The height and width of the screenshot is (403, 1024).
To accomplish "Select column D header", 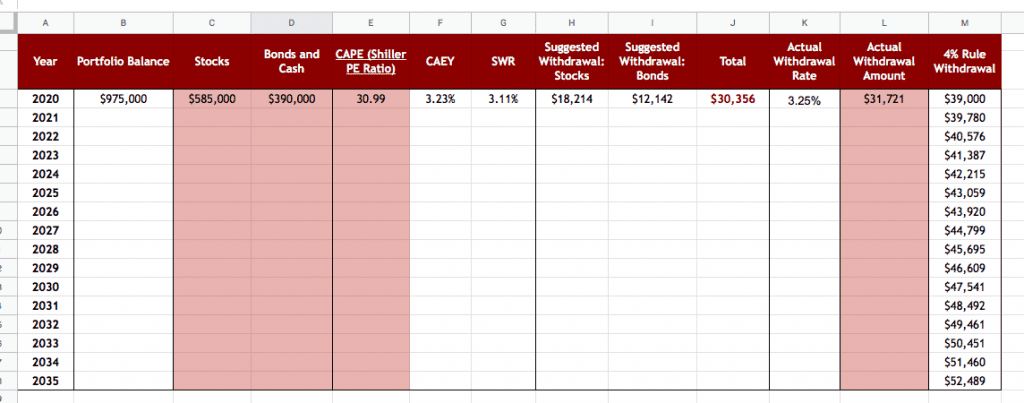I will point(291,21).
